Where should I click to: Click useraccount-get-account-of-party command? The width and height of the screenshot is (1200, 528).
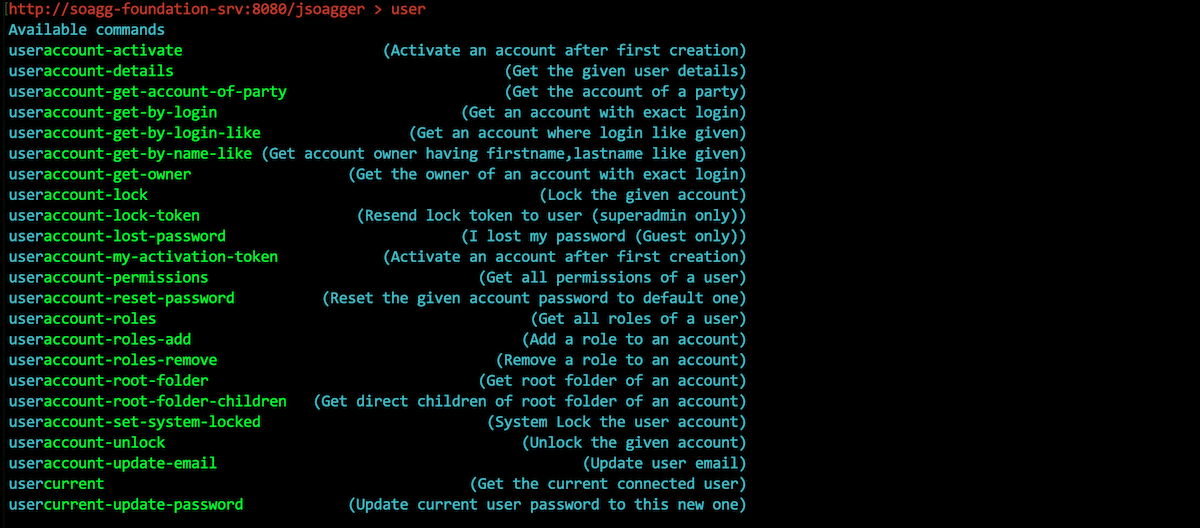click(x=147, y=92)
